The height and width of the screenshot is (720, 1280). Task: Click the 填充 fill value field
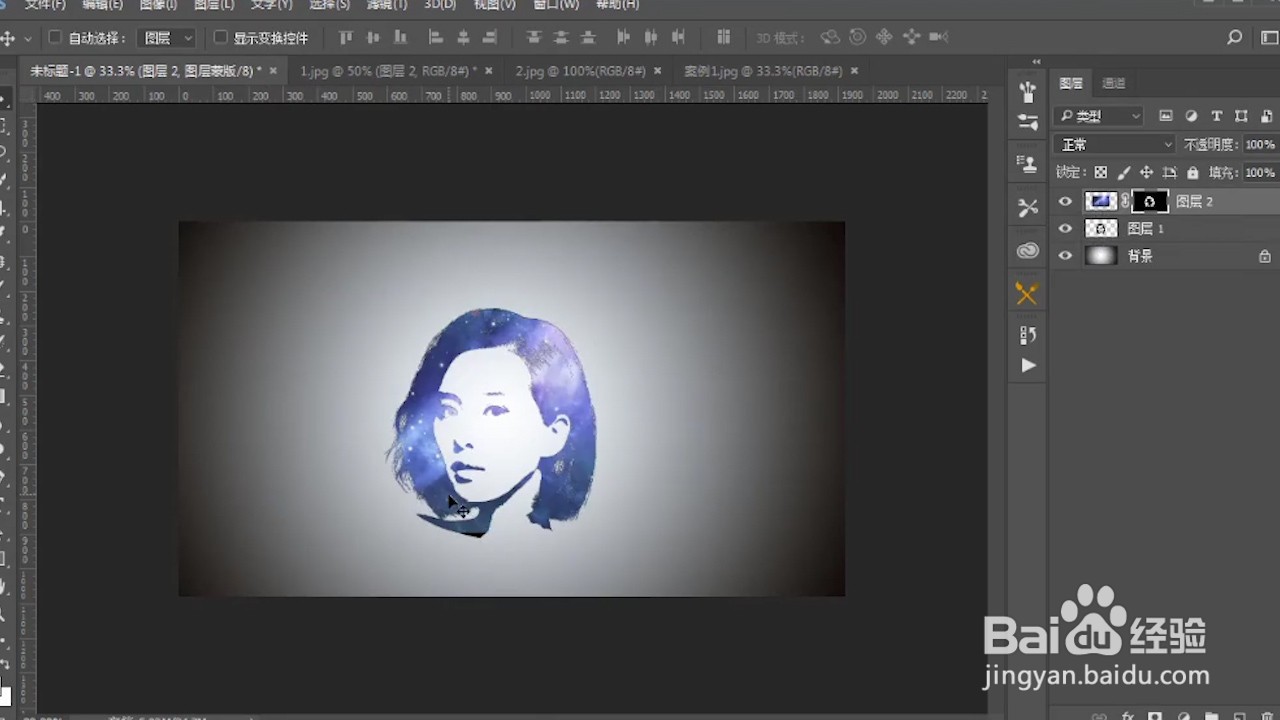[x=1260, y=173]
